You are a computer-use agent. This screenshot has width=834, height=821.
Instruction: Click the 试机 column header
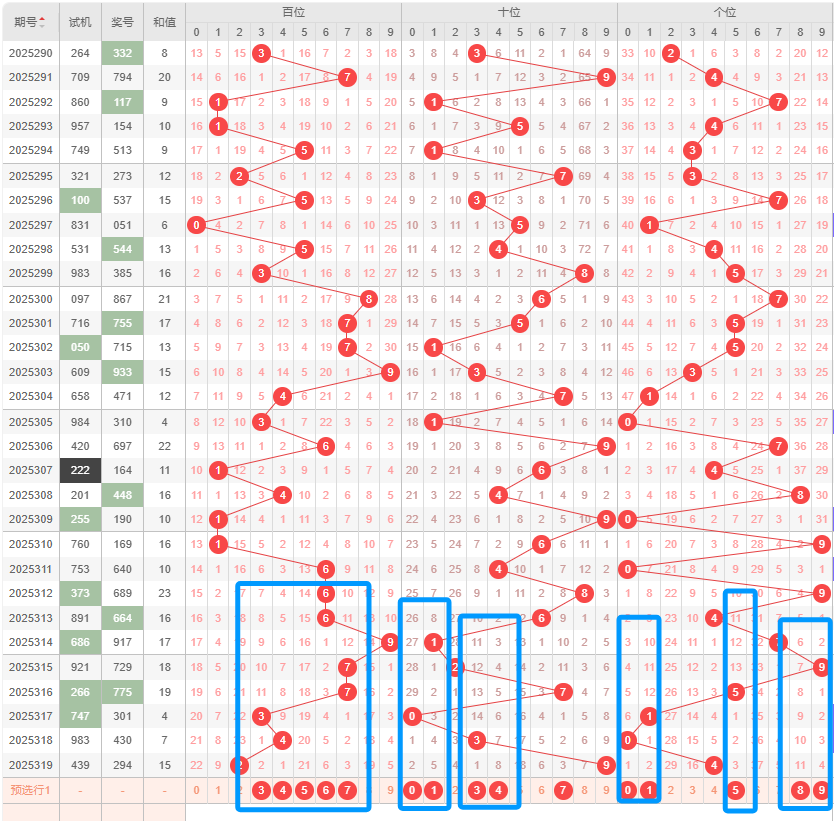click(x=80, y=22)
